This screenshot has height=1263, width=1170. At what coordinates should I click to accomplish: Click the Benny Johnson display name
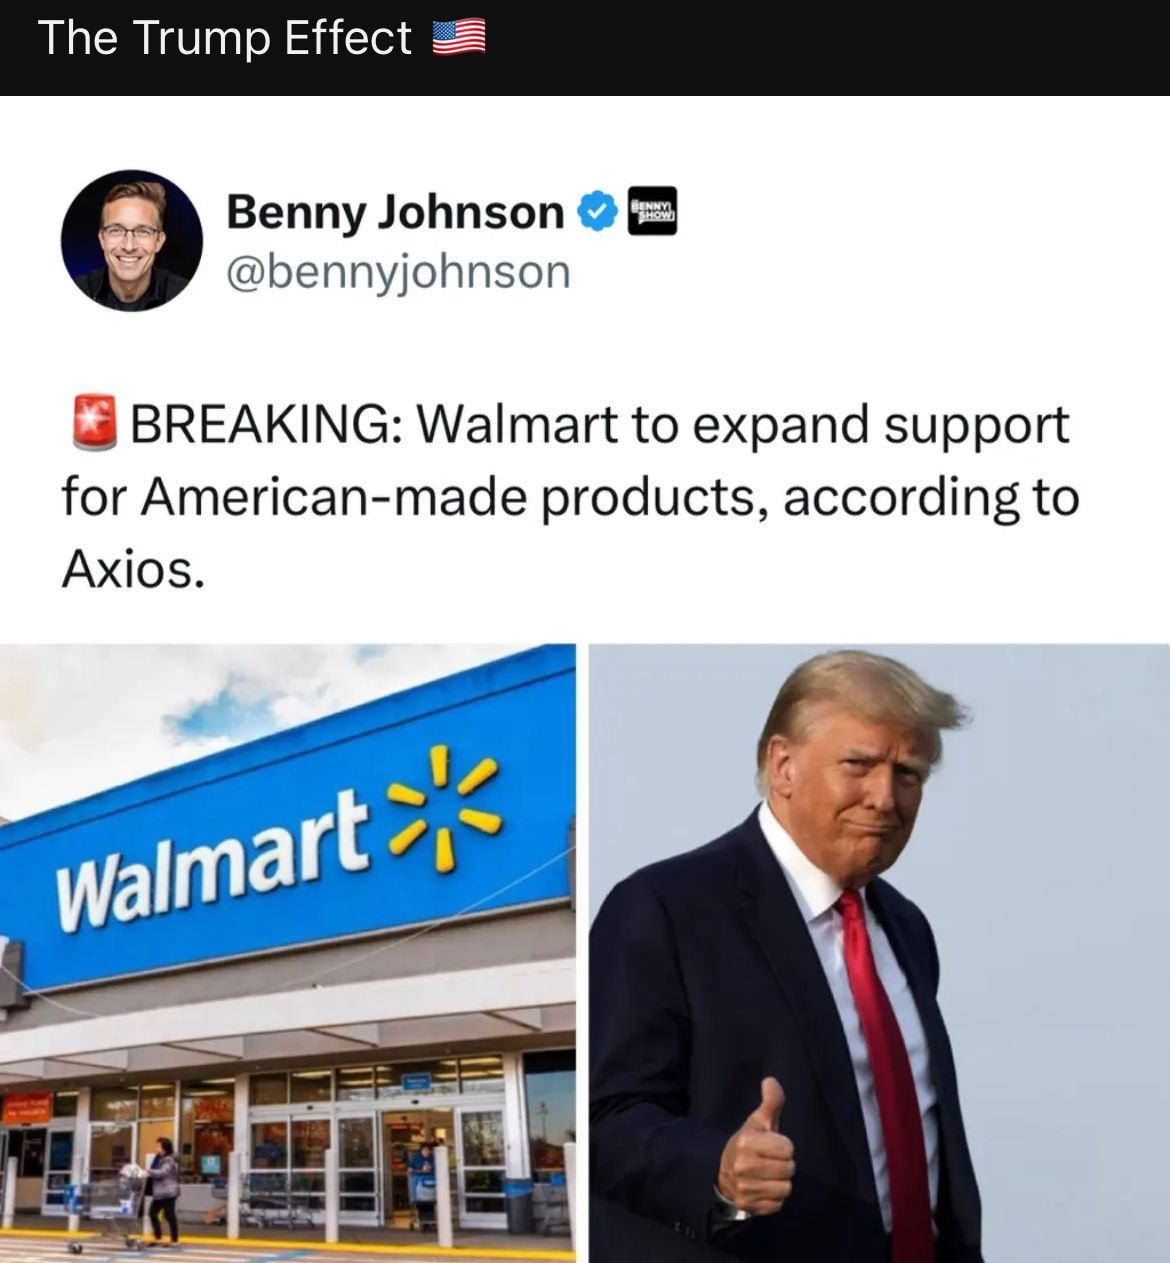[395, 212]
